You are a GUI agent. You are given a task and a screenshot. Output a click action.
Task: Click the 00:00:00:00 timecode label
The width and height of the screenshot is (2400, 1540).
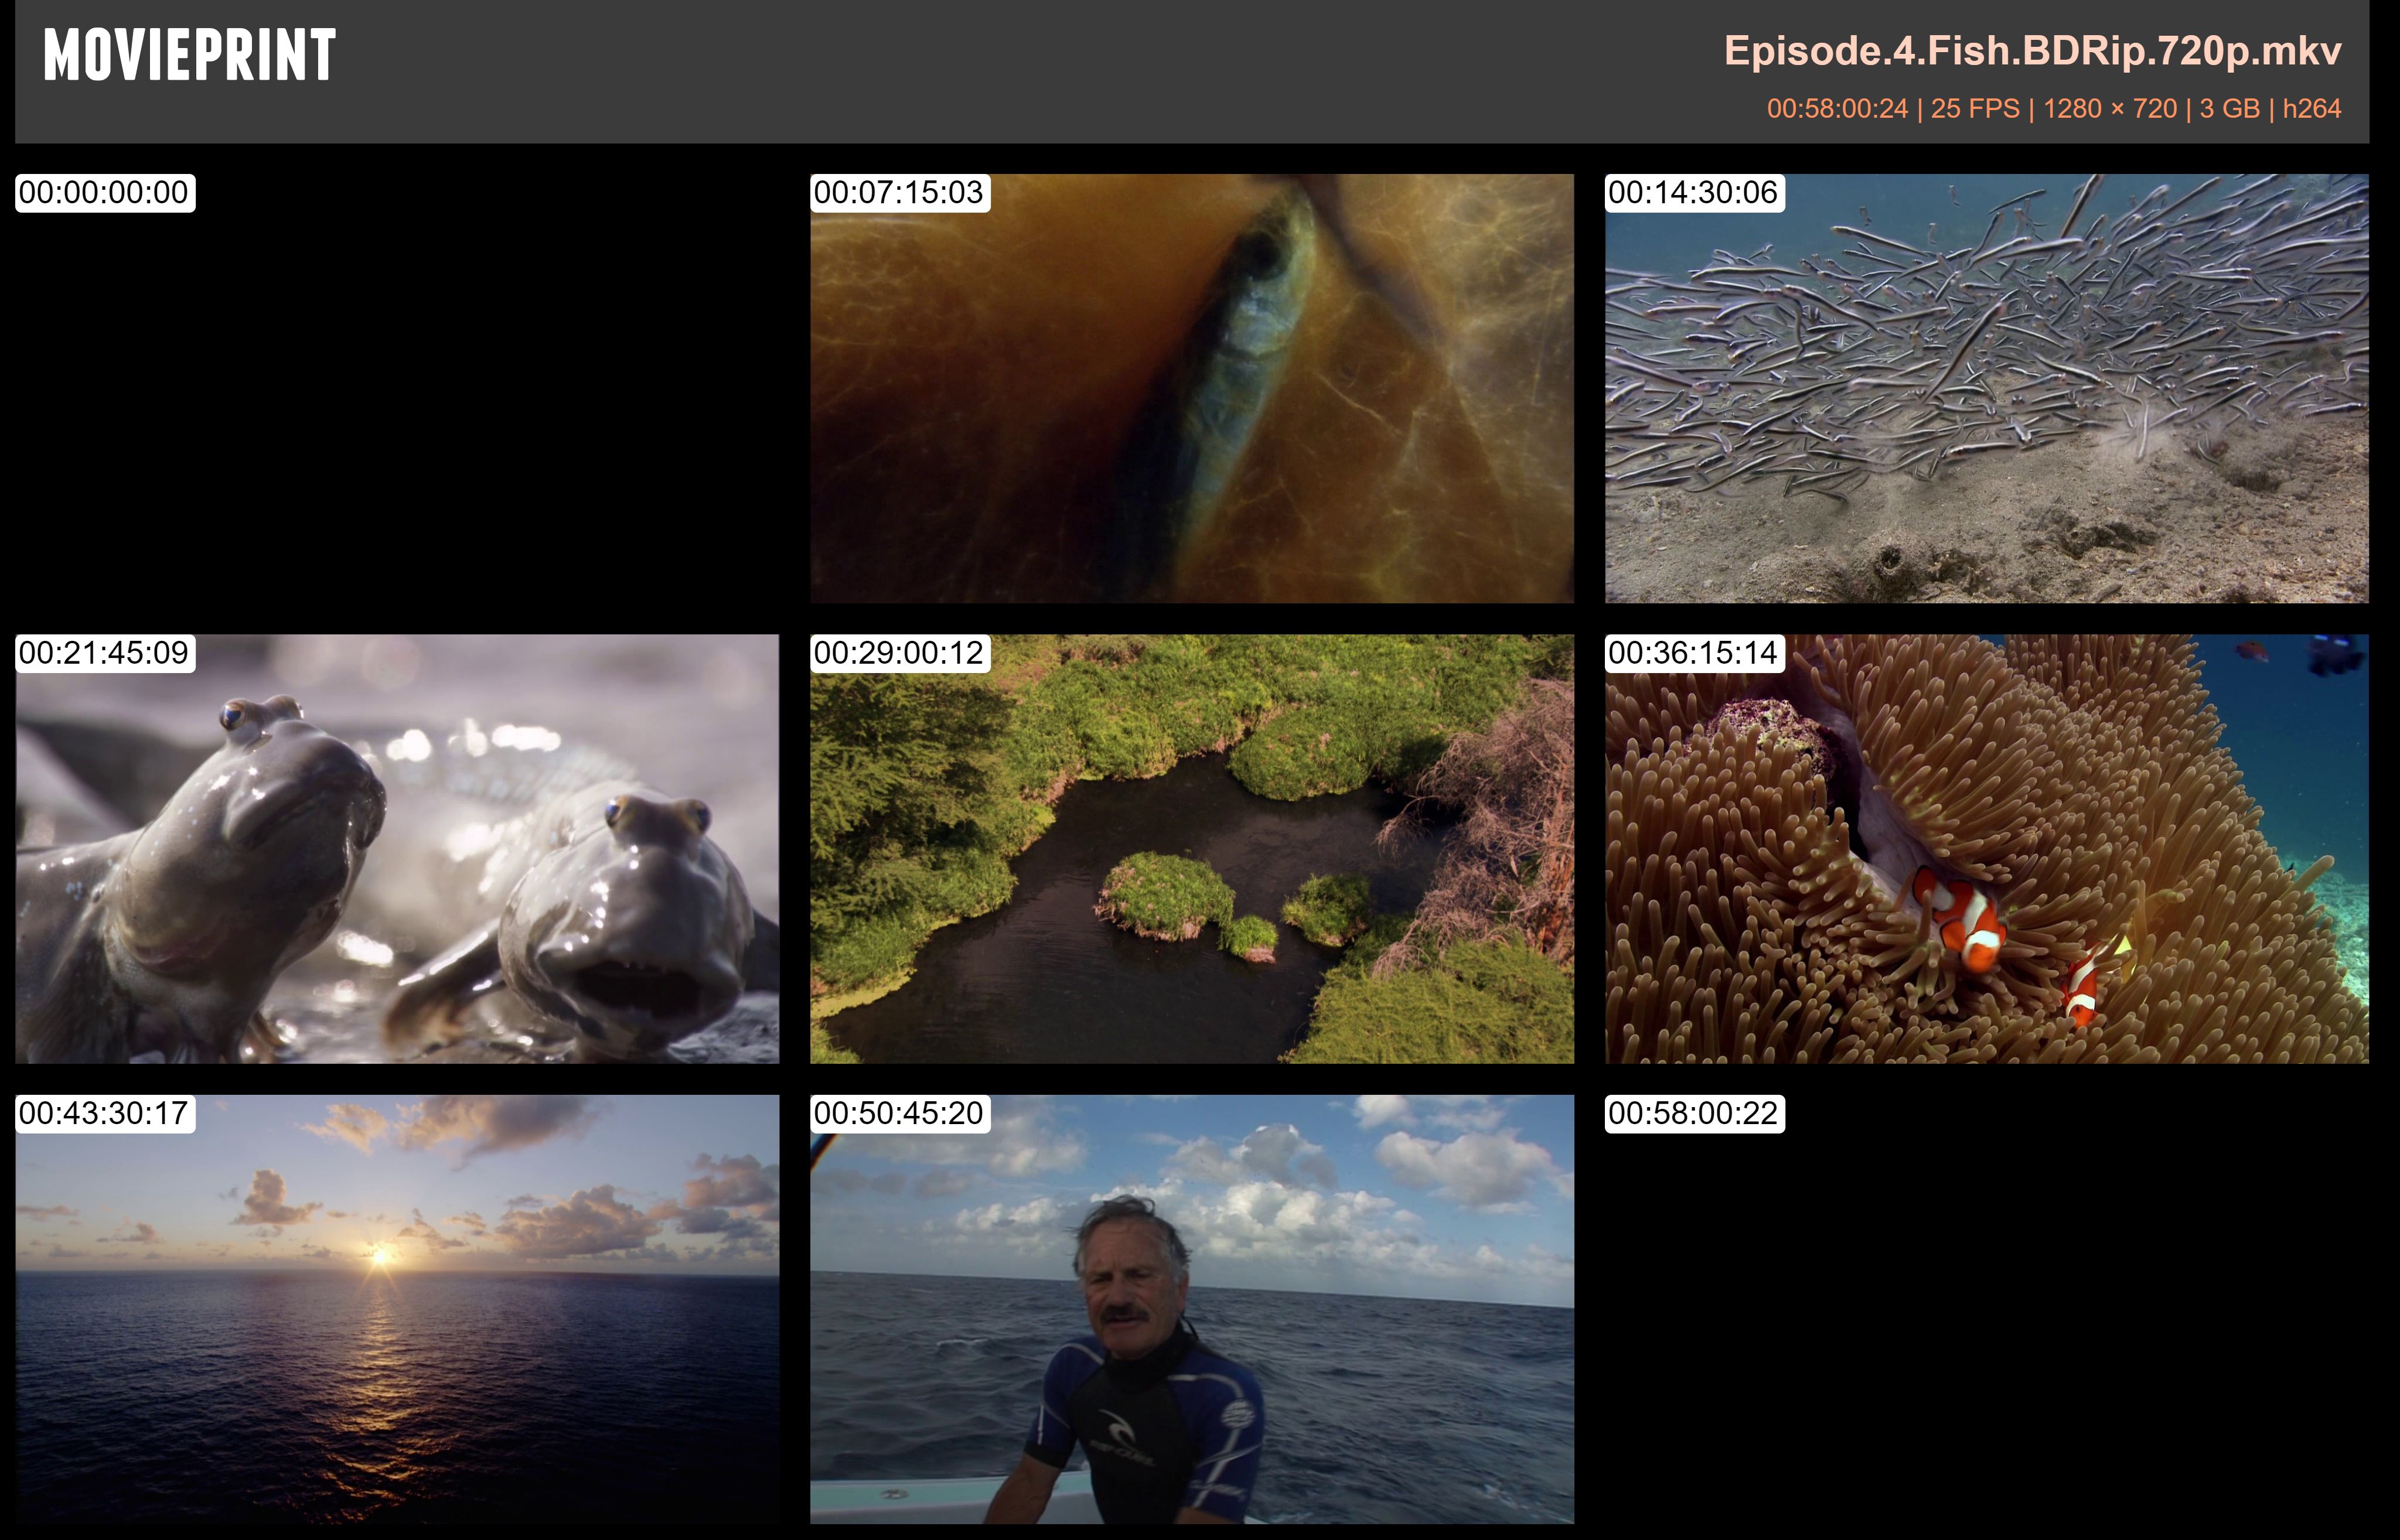[x=104, y=193]
